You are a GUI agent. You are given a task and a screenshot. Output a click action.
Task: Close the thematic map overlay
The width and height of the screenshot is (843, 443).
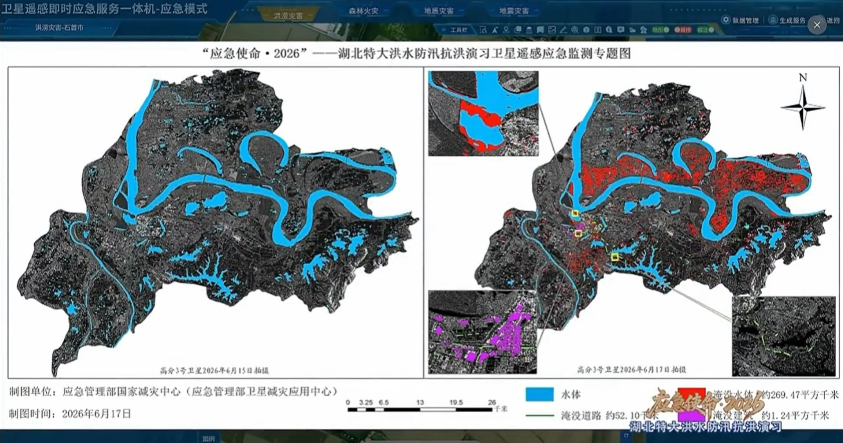817,25
